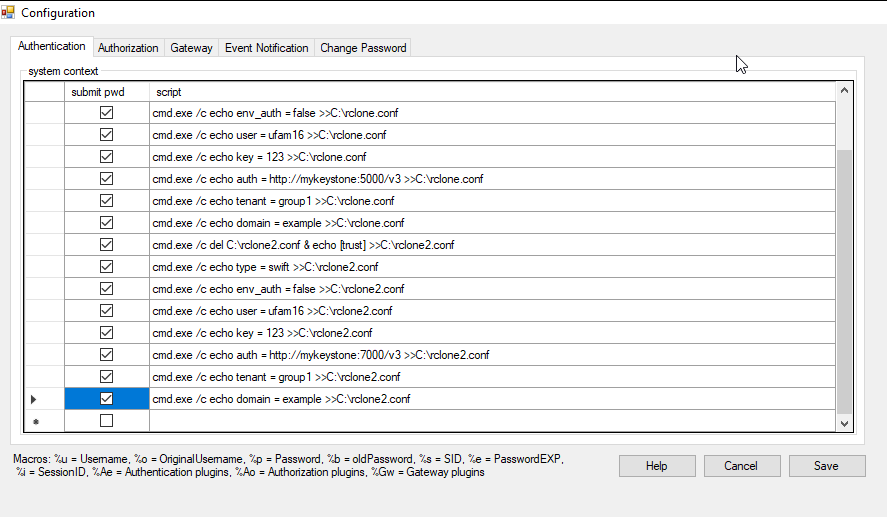Open the Event Notification tab
Viewport: 887px width, 517px height.
point(266,48)
